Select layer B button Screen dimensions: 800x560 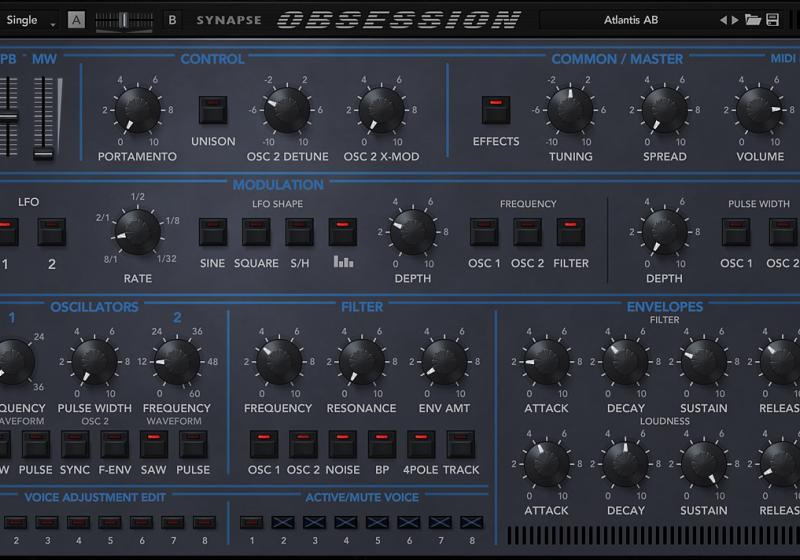point(172,20)
